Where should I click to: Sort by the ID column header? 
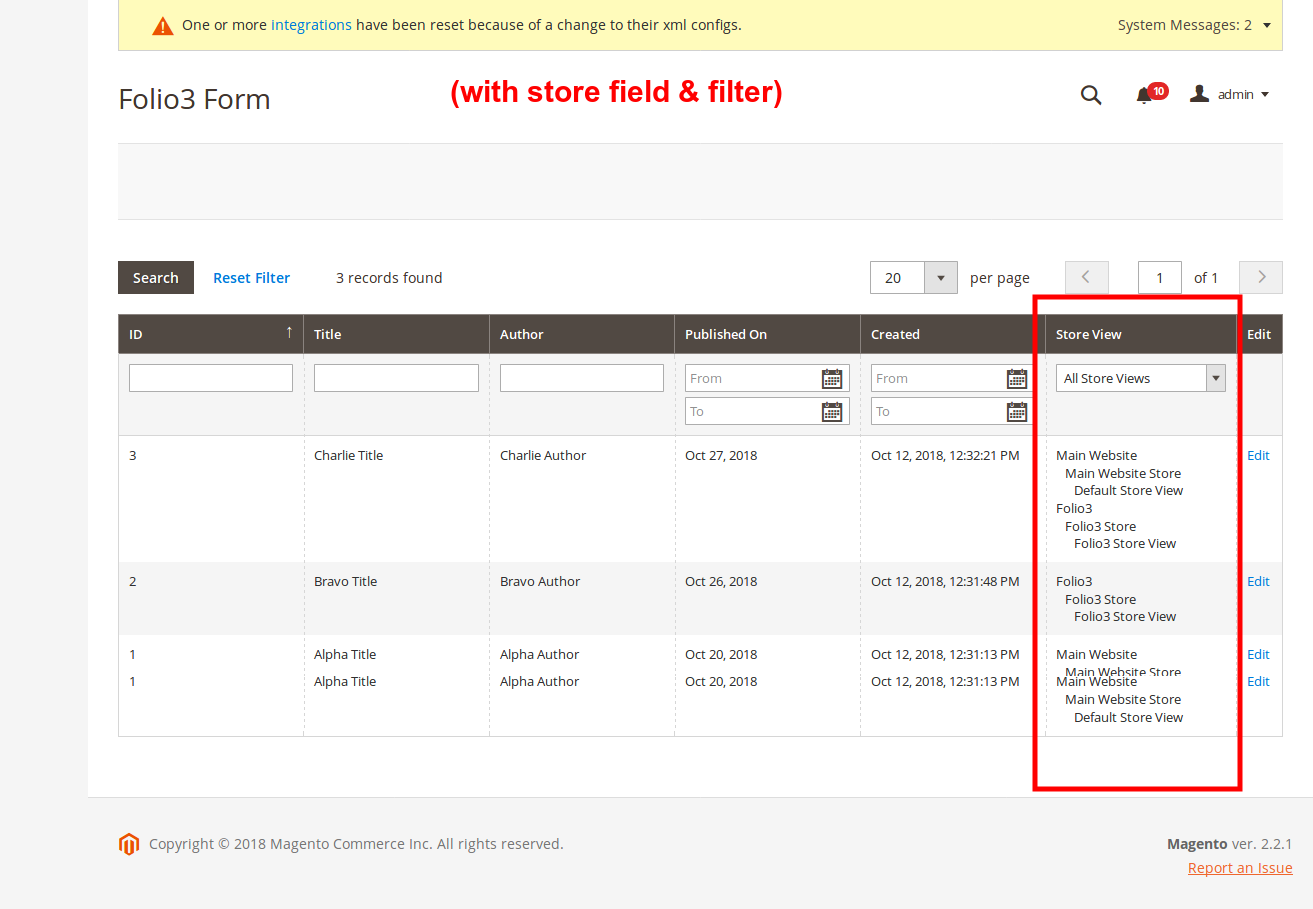point(211,334)
